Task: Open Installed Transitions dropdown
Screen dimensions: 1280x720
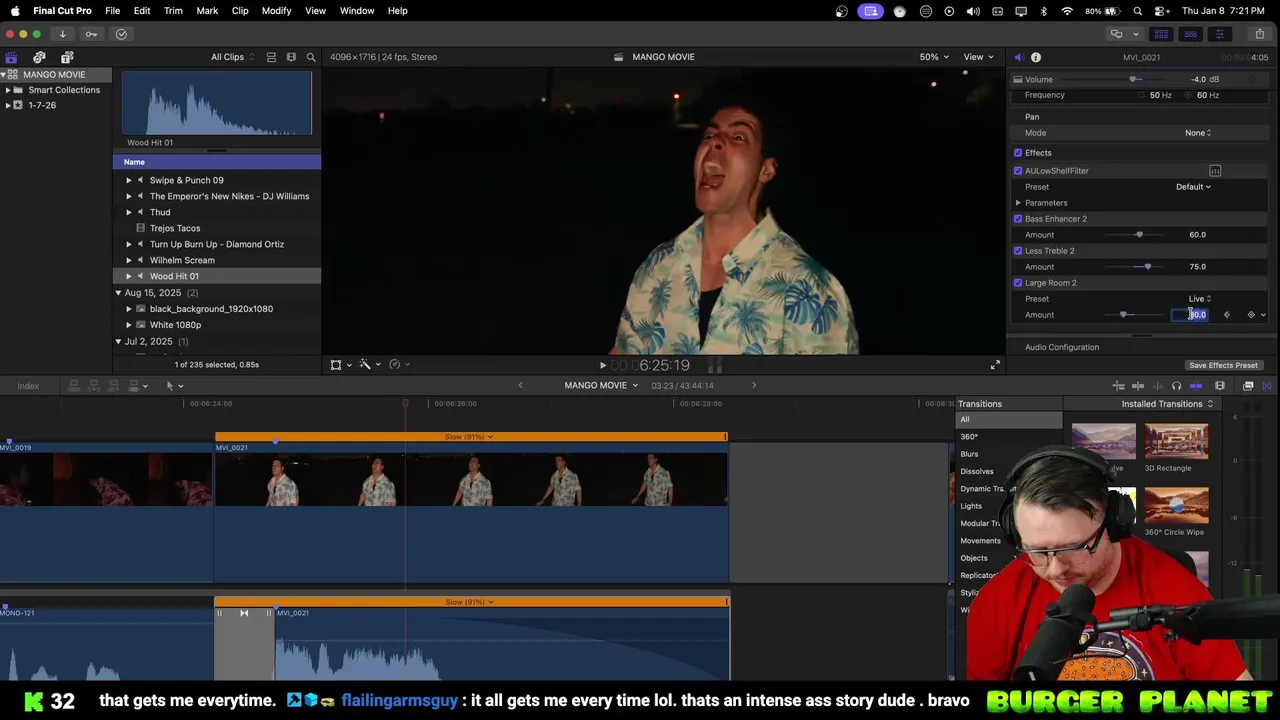Action: pyautogui.click(x=1167, y=404)
